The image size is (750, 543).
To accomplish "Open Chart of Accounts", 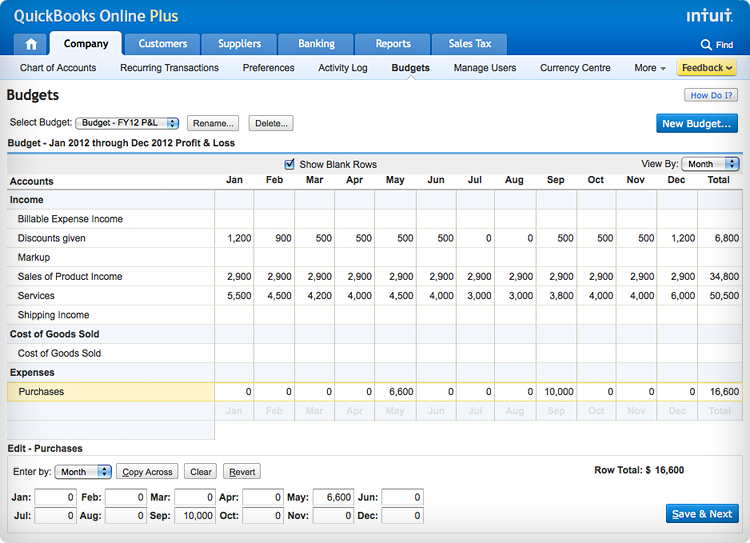I will 58,68.
